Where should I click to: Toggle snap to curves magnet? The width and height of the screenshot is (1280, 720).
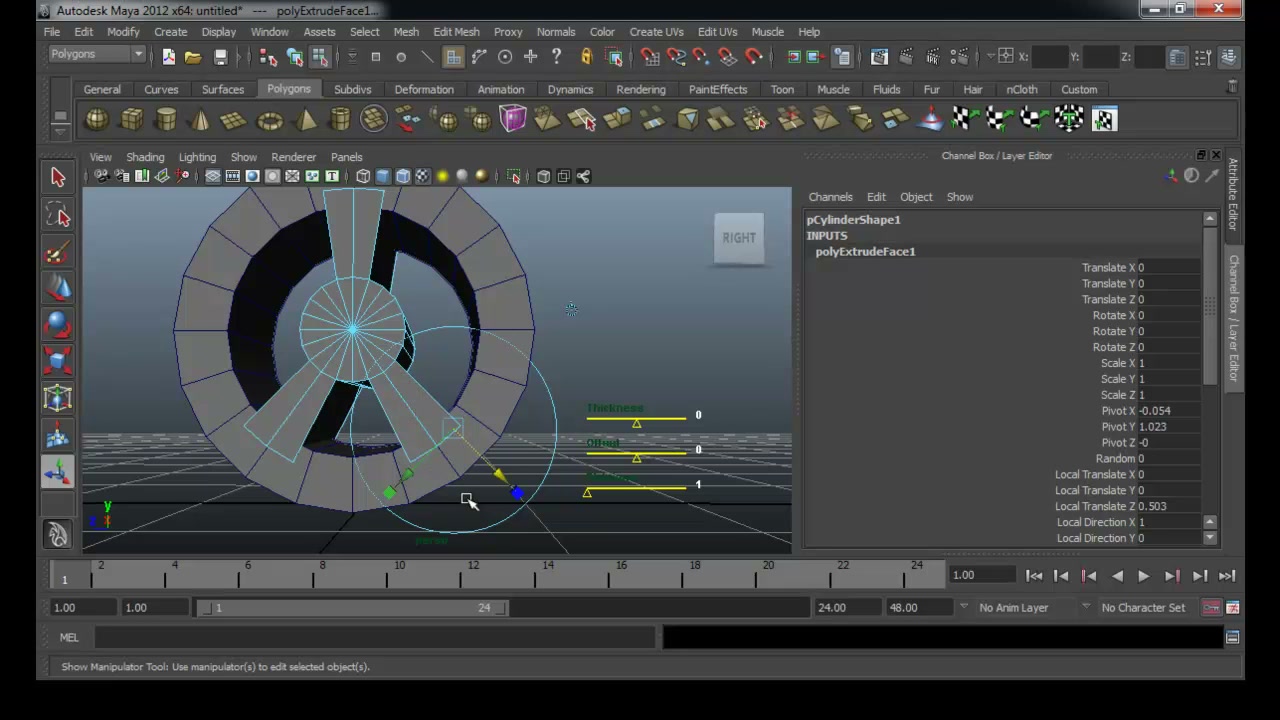tap(676, 57)
